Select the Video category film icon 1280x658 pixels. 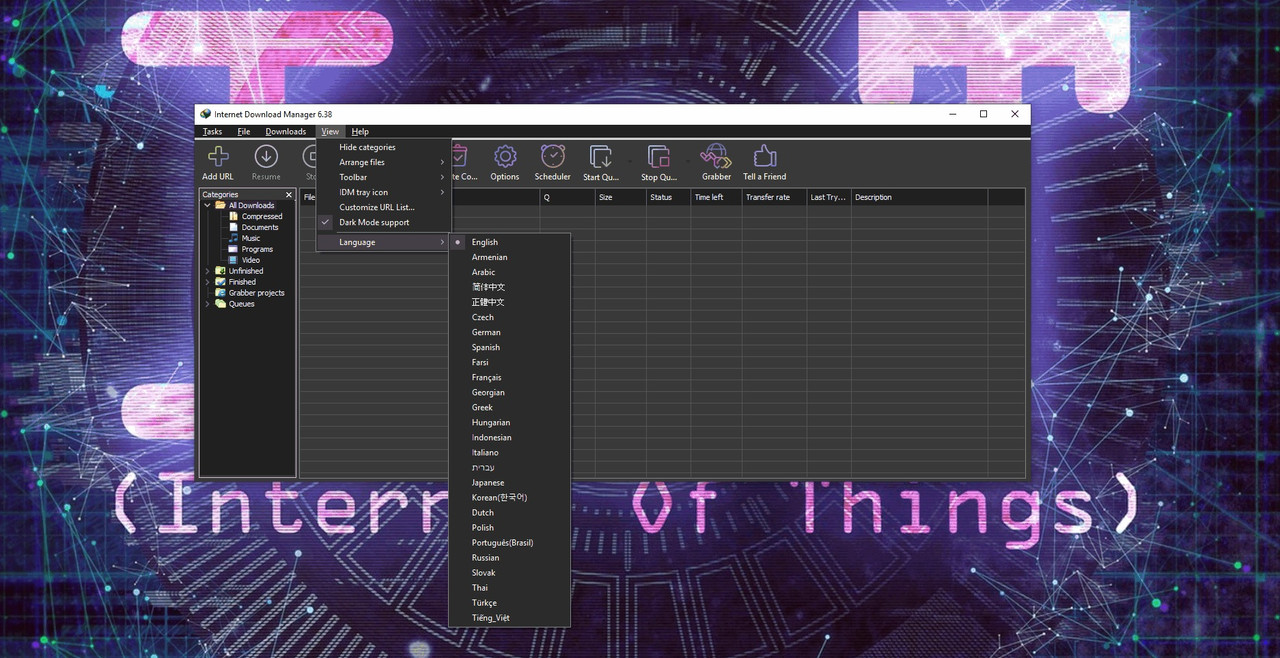coord(234,260)
